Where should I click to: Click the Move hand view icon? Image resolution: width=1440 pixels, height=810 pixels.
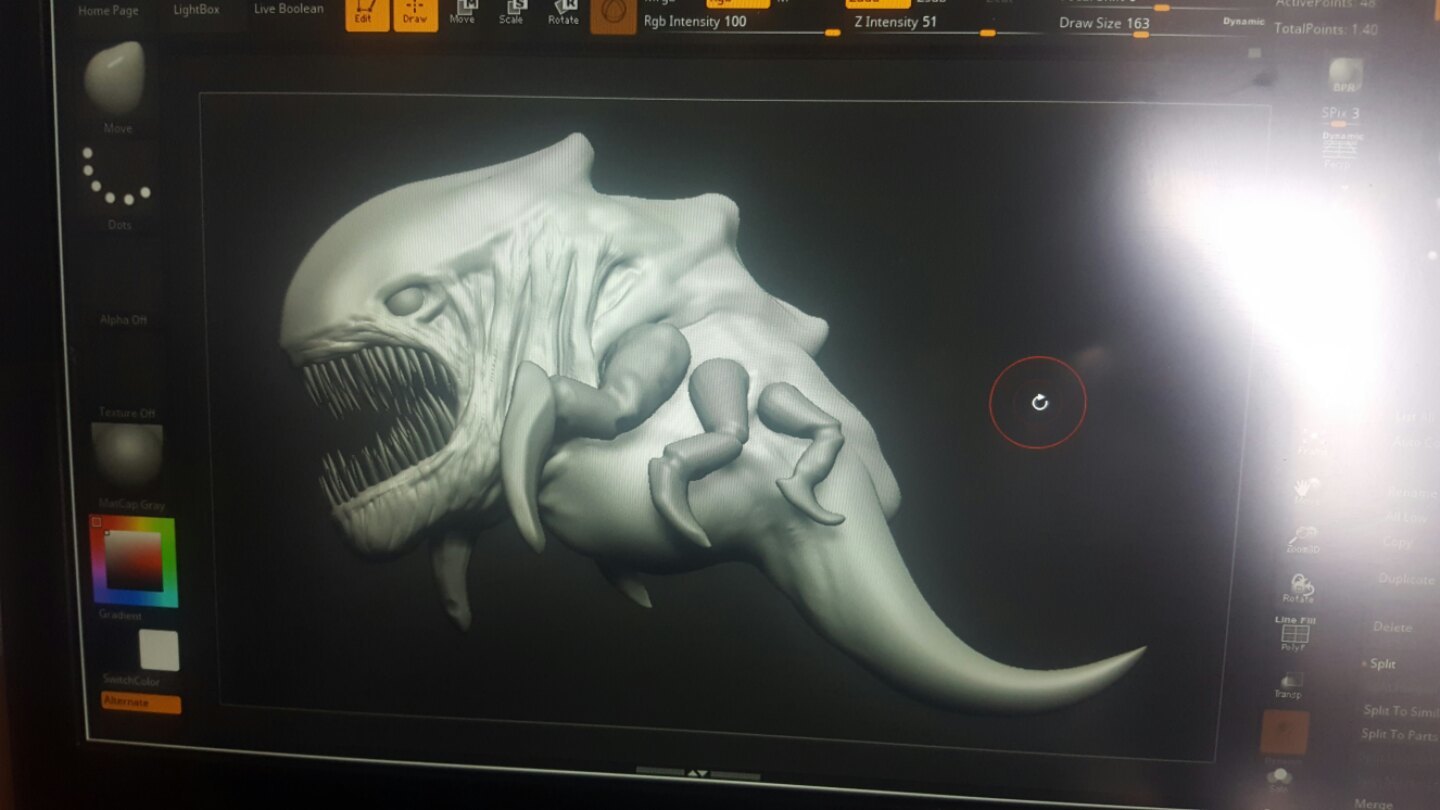tap(1306, 491)
